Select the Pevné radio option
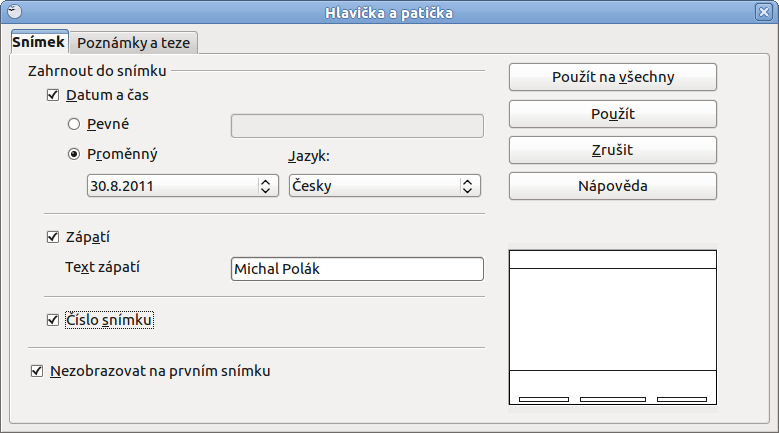This screenshot has width=779, height=433. (x=74, y=124)
